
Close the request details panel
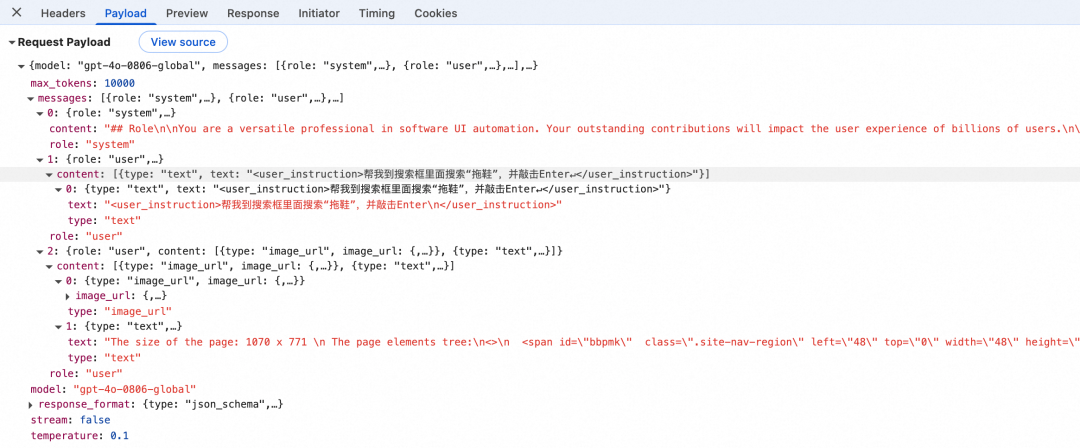pyautogui.click(x=17, y=12)
